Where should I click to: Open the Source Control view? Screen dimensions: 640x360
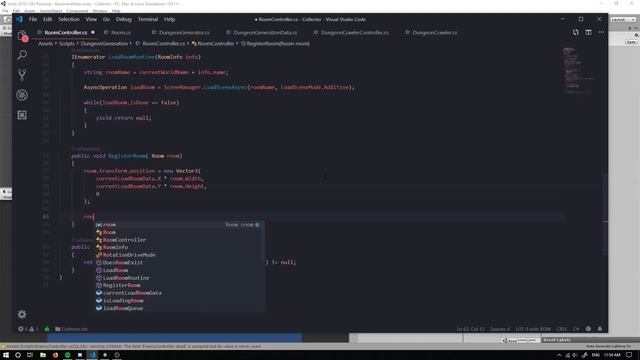(x=22, y=75)
